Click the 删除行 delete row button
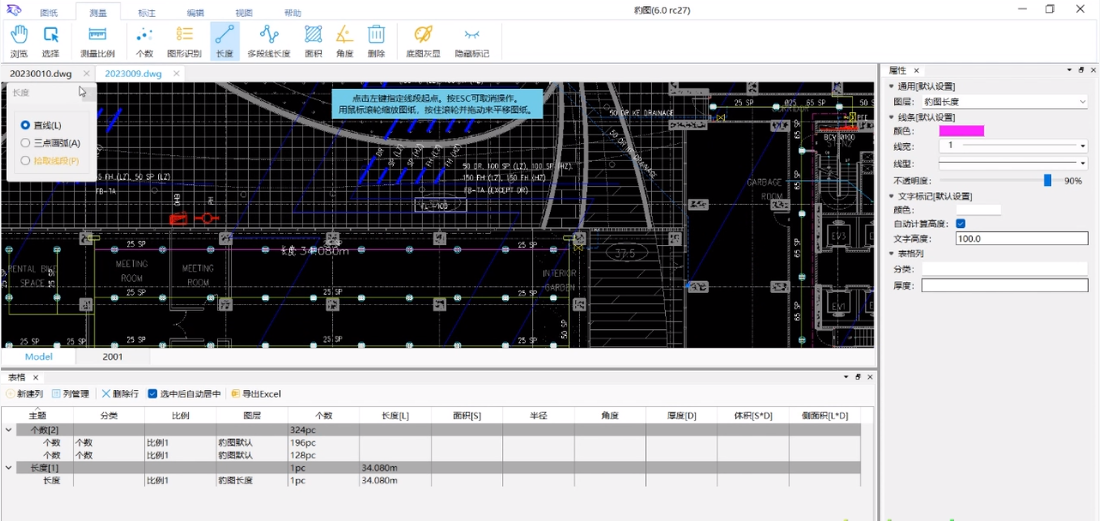Image resolution: width=1100 pixels, height=521 pixels. (x=120, y=394)
